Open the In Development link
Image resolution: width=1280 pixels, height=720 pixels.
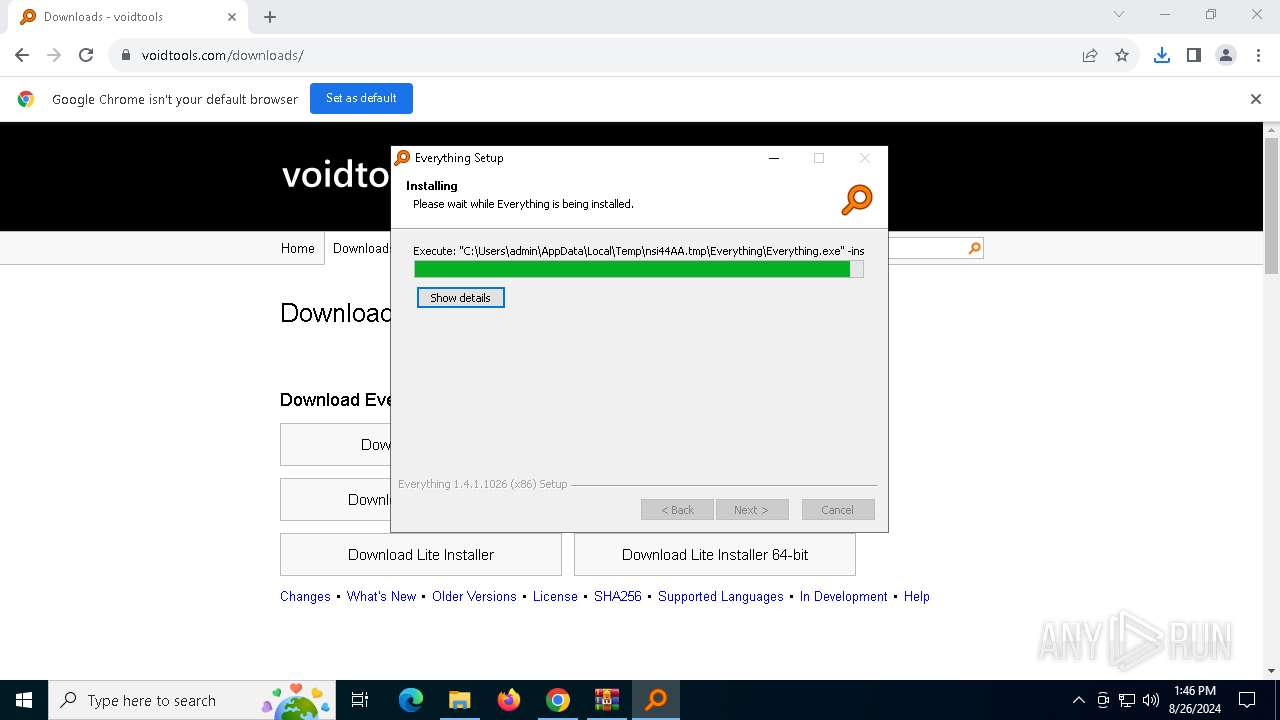[x=843, y=596]
